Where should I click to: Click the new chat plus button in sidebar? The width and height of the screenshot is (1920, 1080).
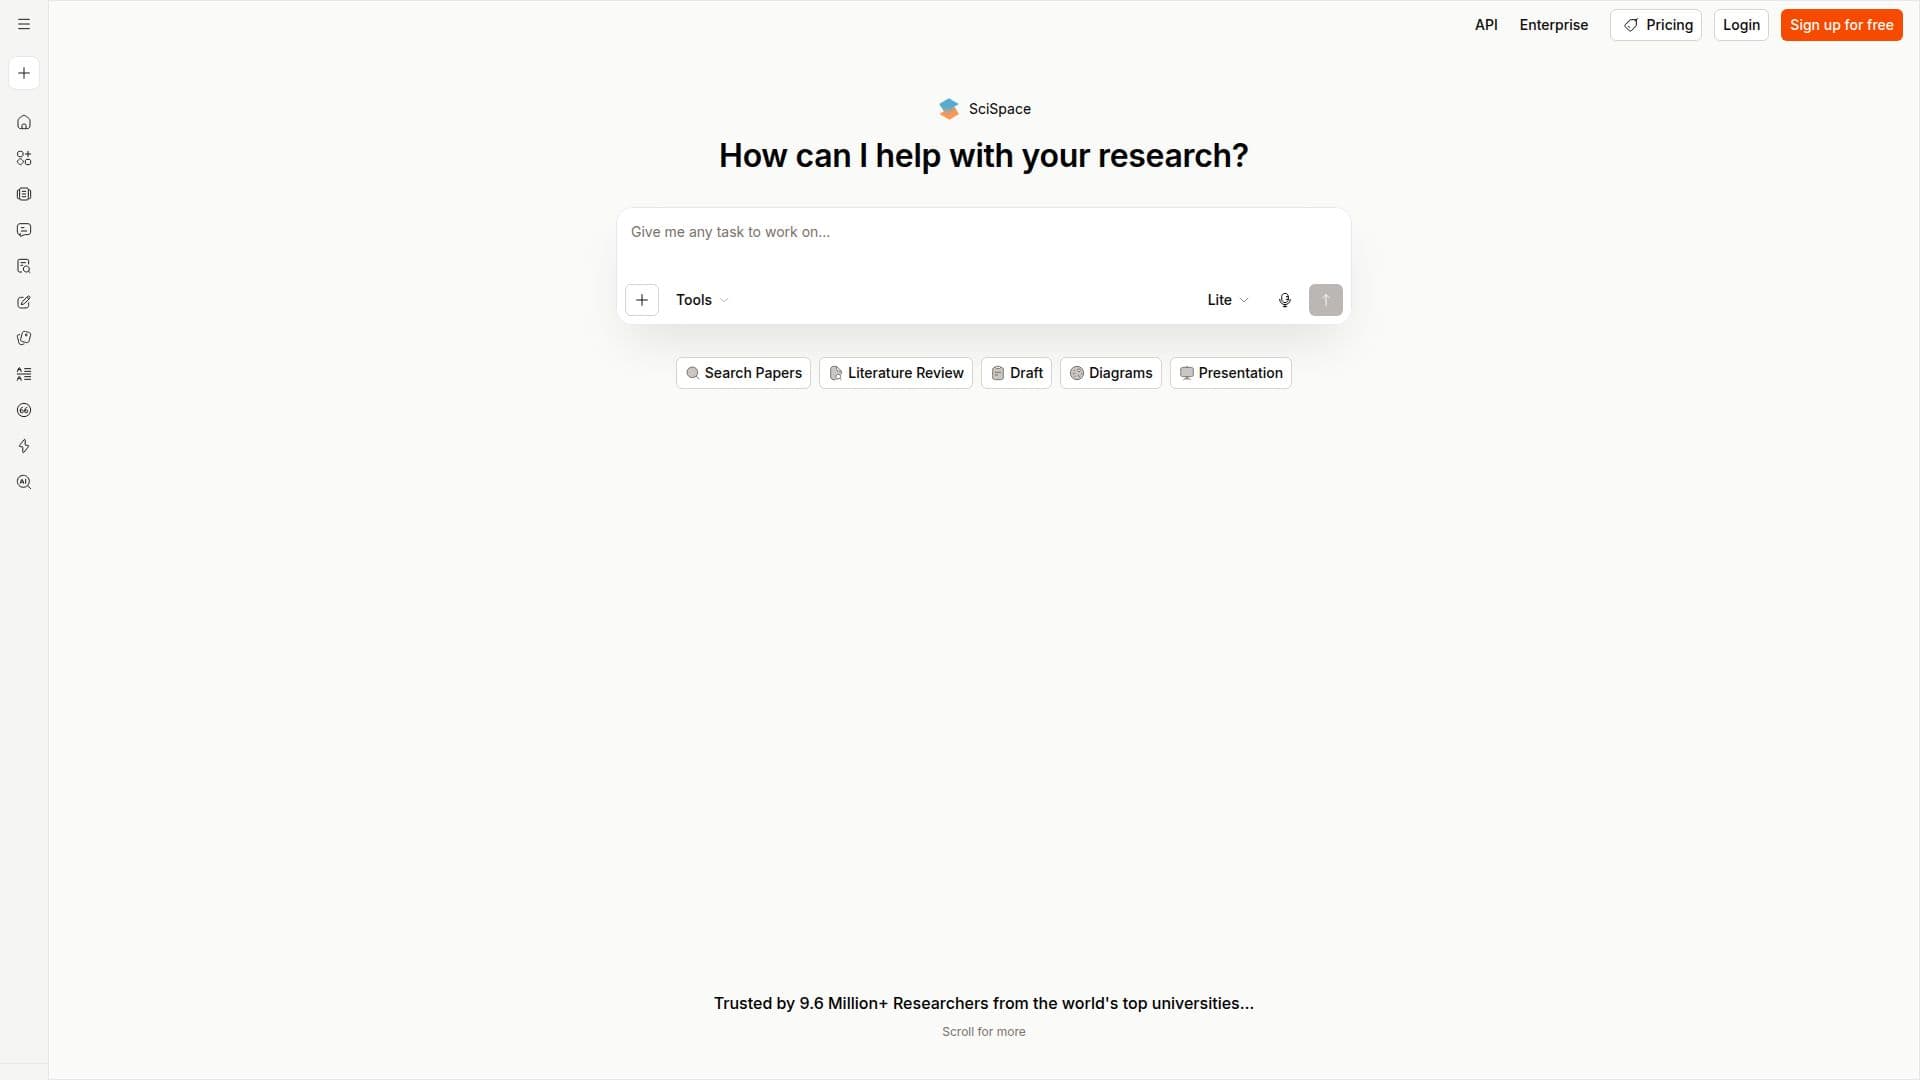coord(24,73)
